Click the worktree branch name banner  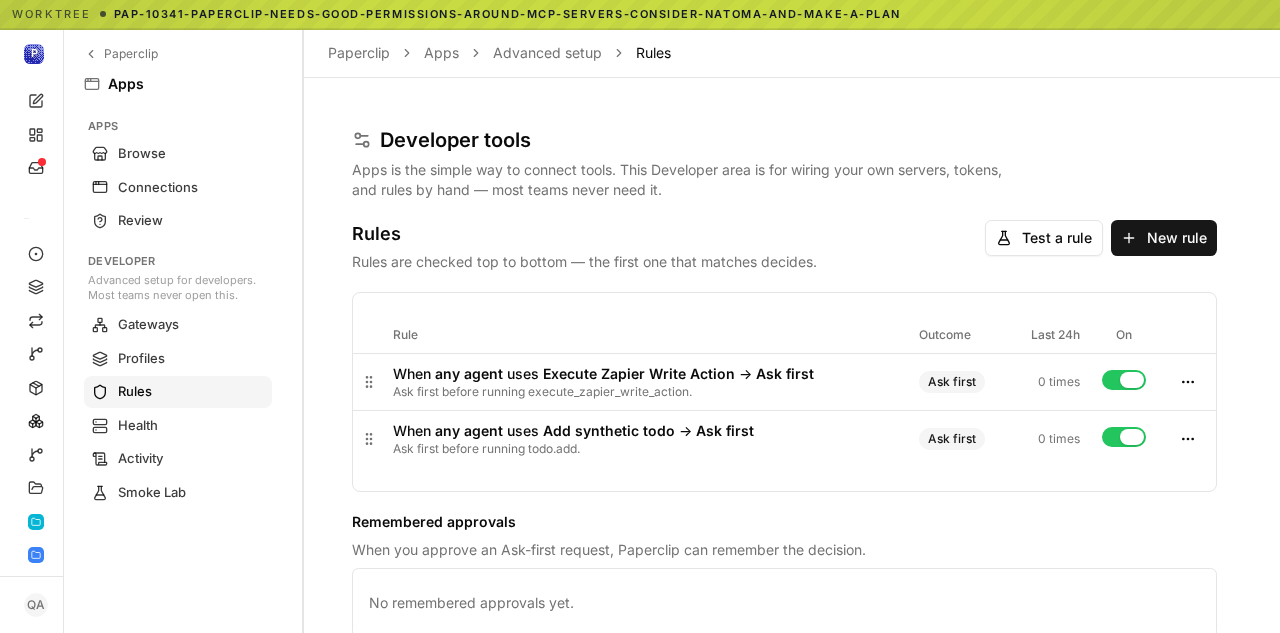tap(507, 14)
